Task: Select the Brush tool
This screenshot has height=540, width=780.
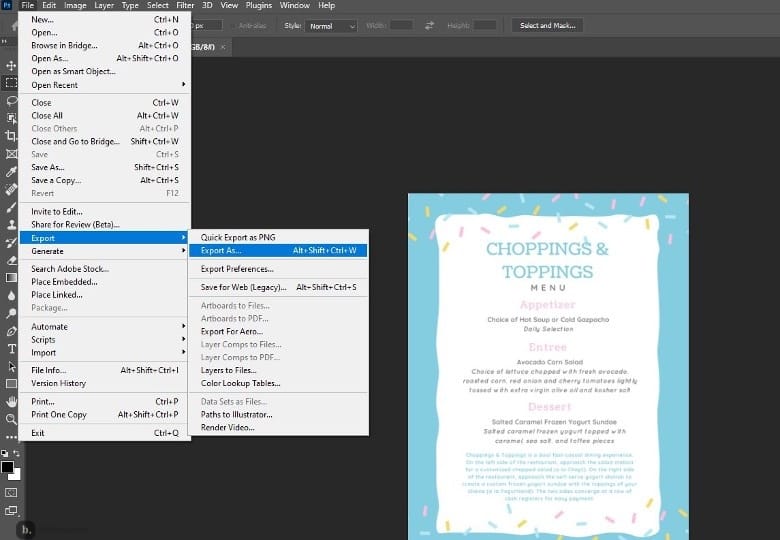Action: pos(11,207)
